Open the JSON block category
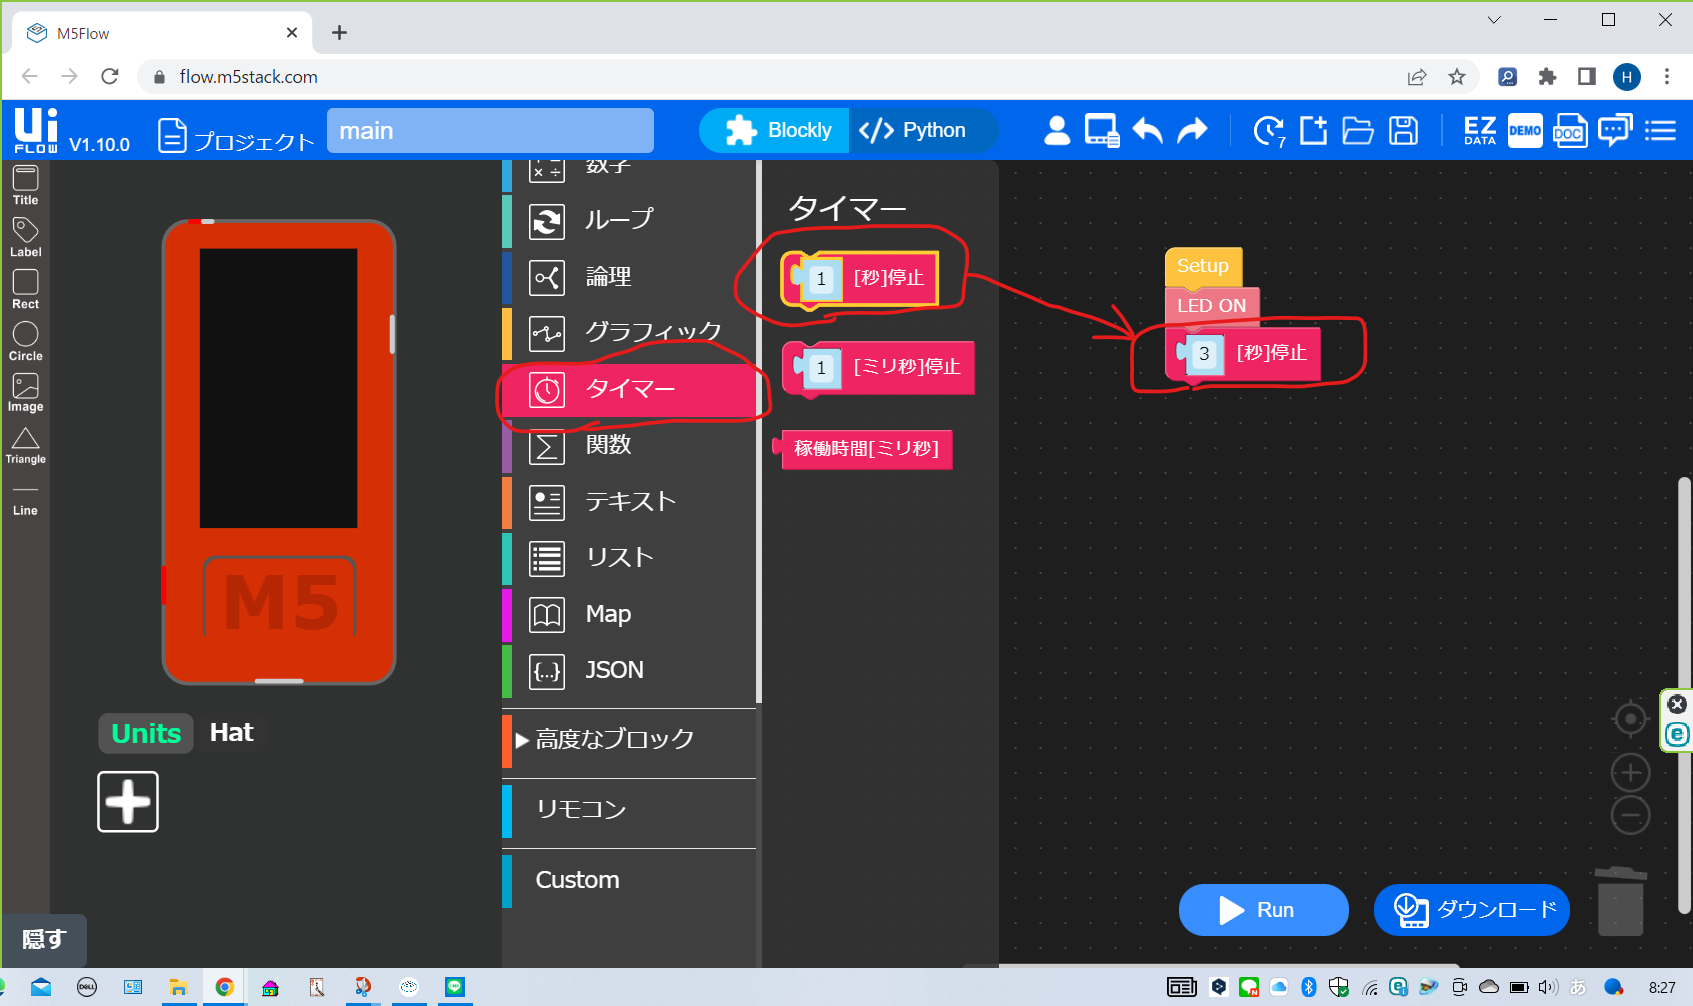Viewport: 1693px width, 1006px height. click(x=629, y=670)
